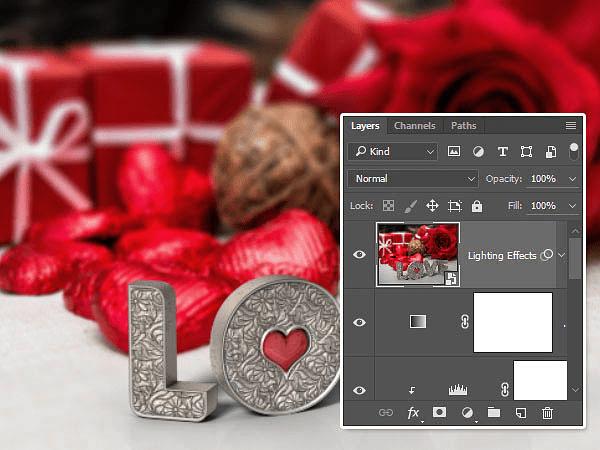Click the adjustment layer filter icon

478,152
